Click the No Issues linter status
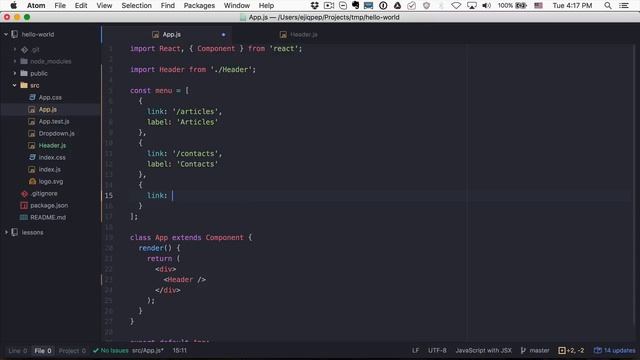640x360 pixels. tap(111, 351)
